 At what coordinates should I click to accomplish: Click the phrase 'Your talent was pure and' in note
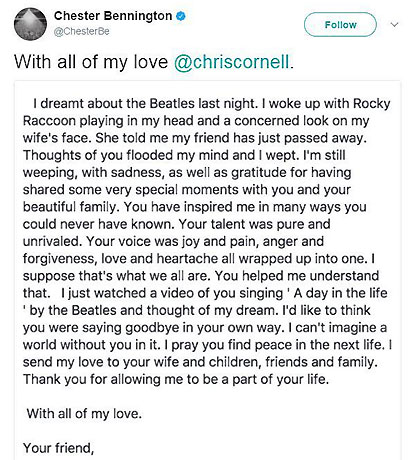(x=255, y=224)
